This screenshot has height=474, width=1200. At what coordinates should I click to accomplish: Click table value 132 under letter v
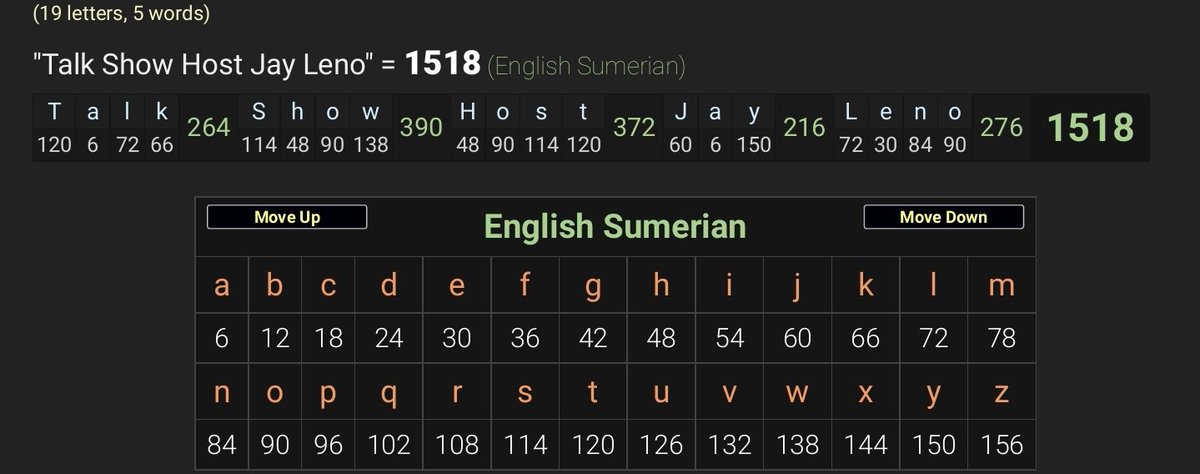tap(729, 444)
